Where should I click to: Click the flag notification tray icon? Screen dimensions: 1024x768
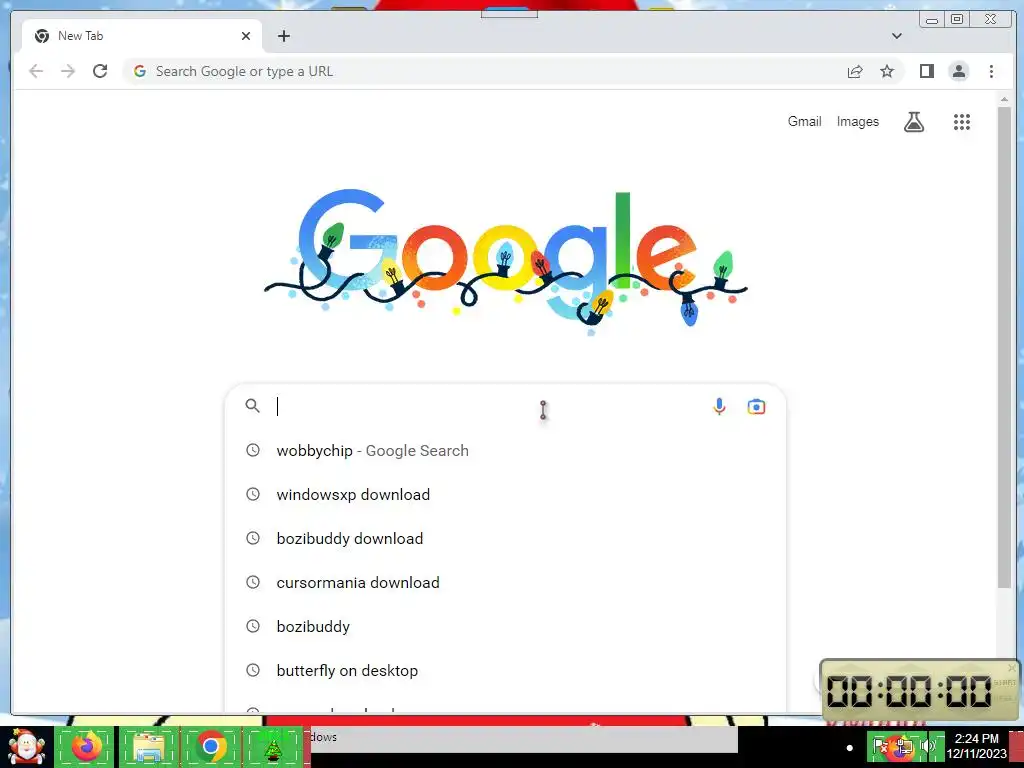(x=881, y=746)
